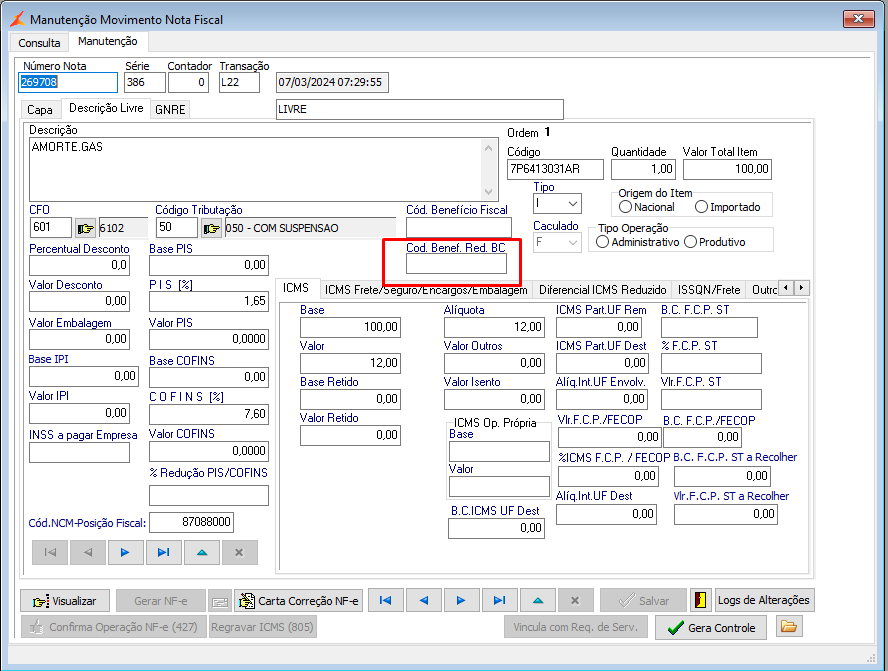This screenshot has height=671, width=888.
Task: Click the Cod. Benef. Red. BC field
Action: point(456,264)
